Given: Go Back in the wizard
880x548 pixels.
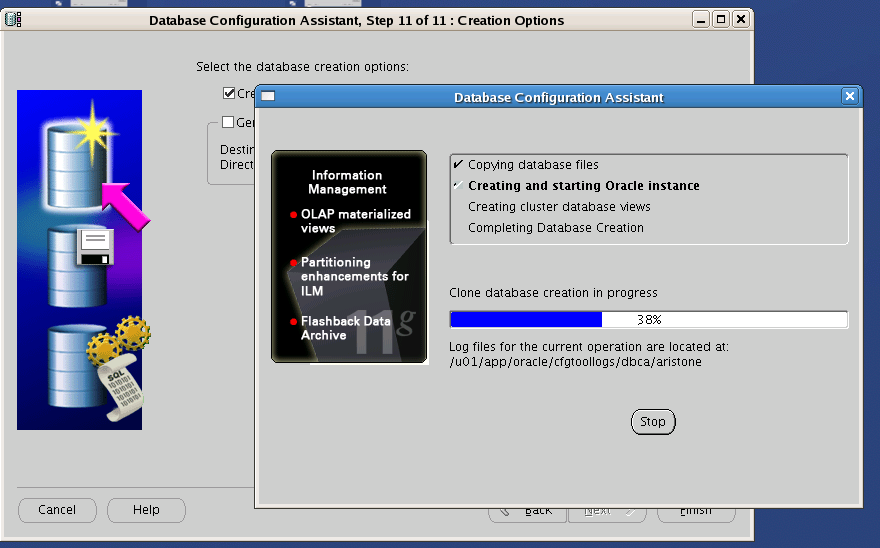Looking at the screenshot, I should tap(528, 514).
